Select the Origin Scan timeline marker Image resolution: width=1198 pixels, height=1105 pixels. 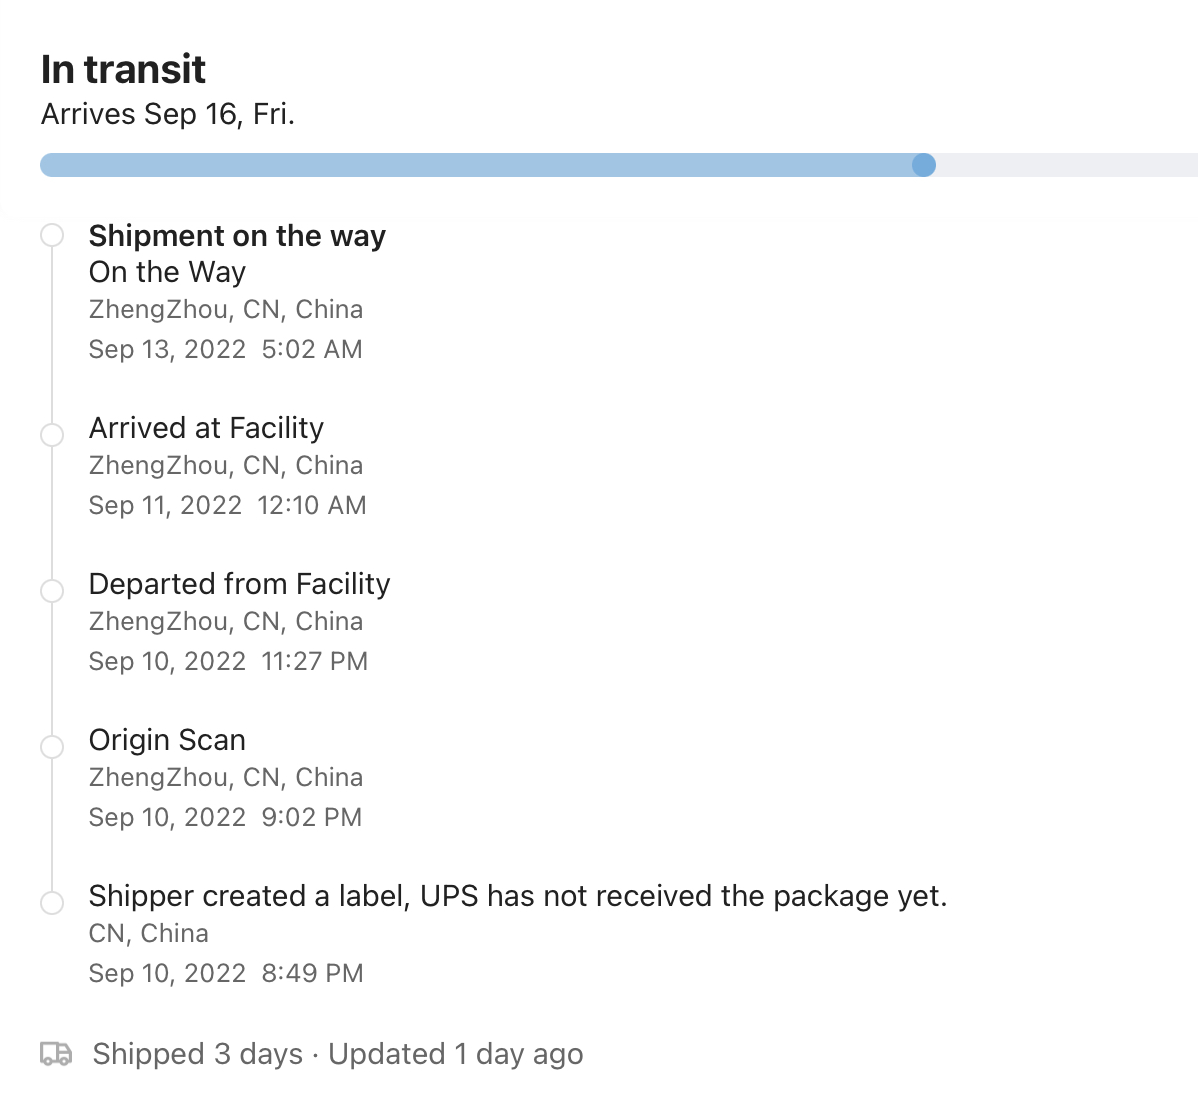(x=52, y=747)
